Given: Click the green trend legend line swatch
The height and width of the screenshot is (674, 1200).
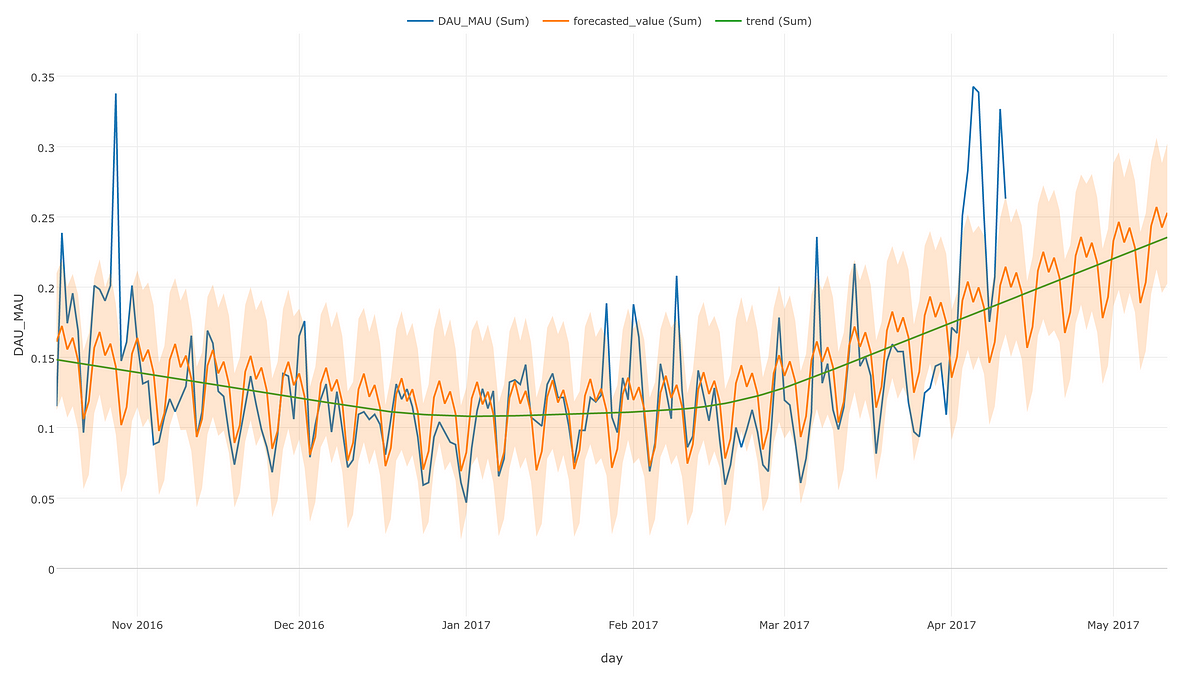Looking at the screenshot, I should [x=730, y=21].
